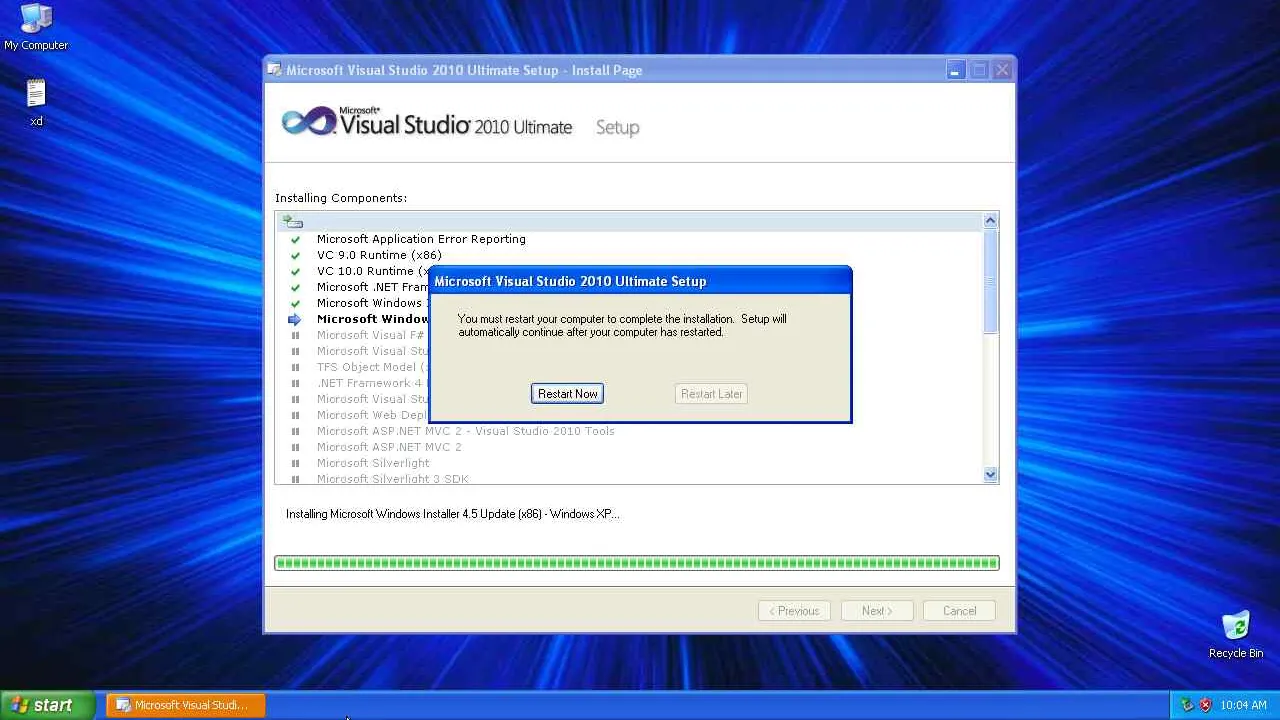Click the 10:04 AM taskbar clock
The height and width of the screenshot is (720, 1280).
1243,705
